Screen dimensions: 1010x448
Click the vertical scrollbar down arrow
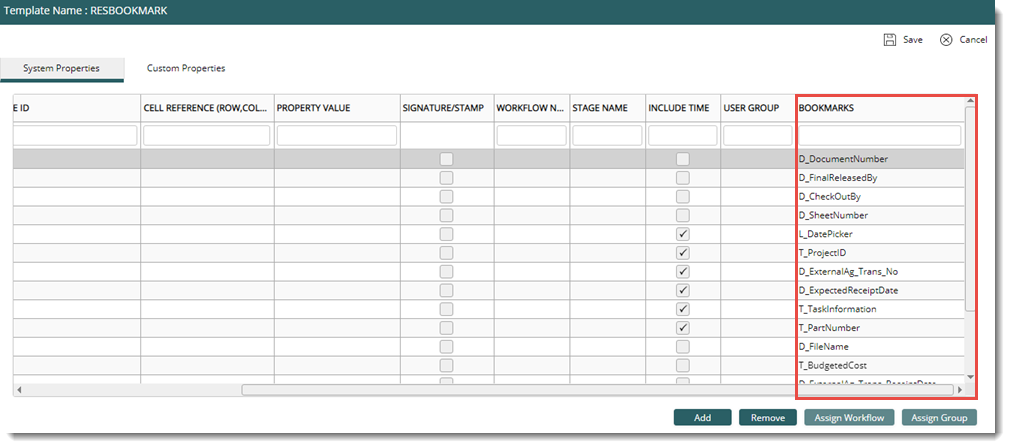[x=971, y=377]
